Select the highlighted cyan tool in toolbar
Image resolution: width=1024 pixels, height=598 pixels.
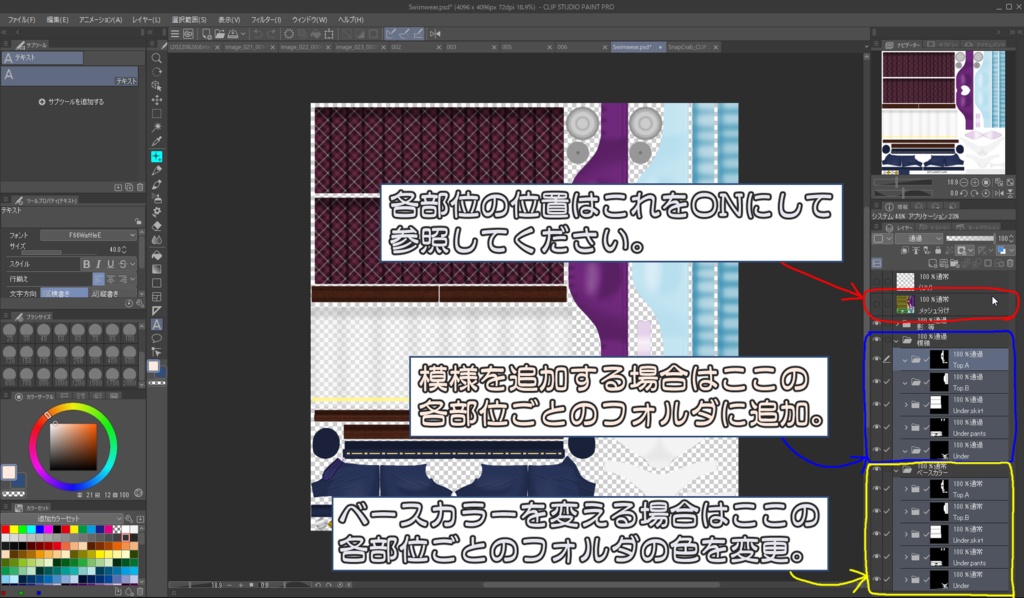pyautogui.click(x=157, y=157)
